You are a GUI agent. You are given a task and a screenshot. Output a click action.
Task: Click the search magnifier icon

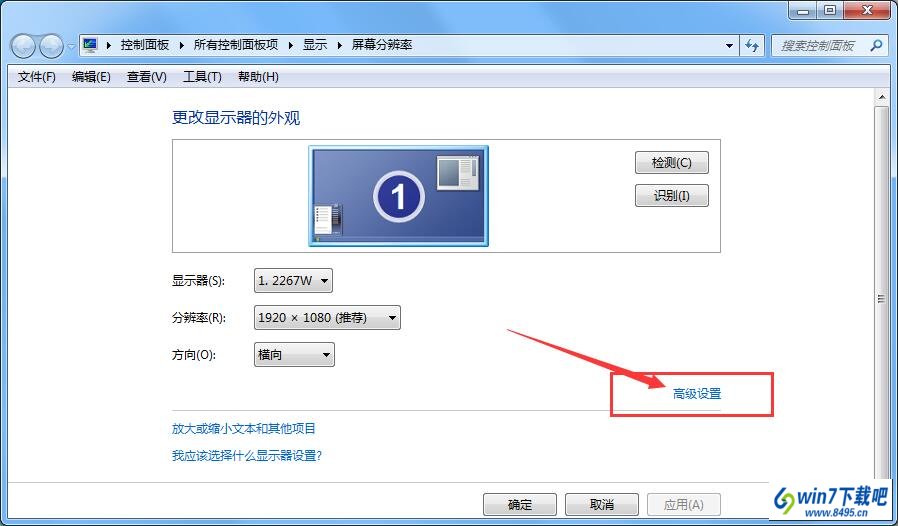876,45
